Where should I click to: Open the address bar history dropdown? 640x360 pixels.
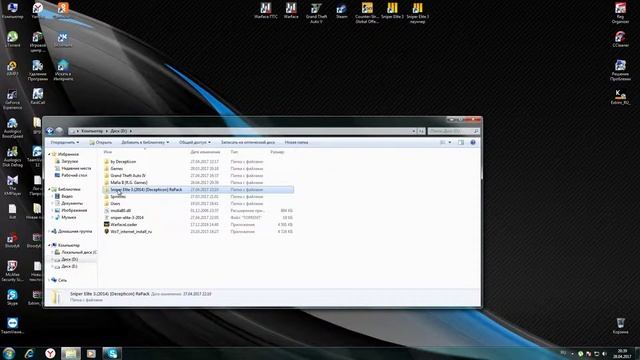413,131
